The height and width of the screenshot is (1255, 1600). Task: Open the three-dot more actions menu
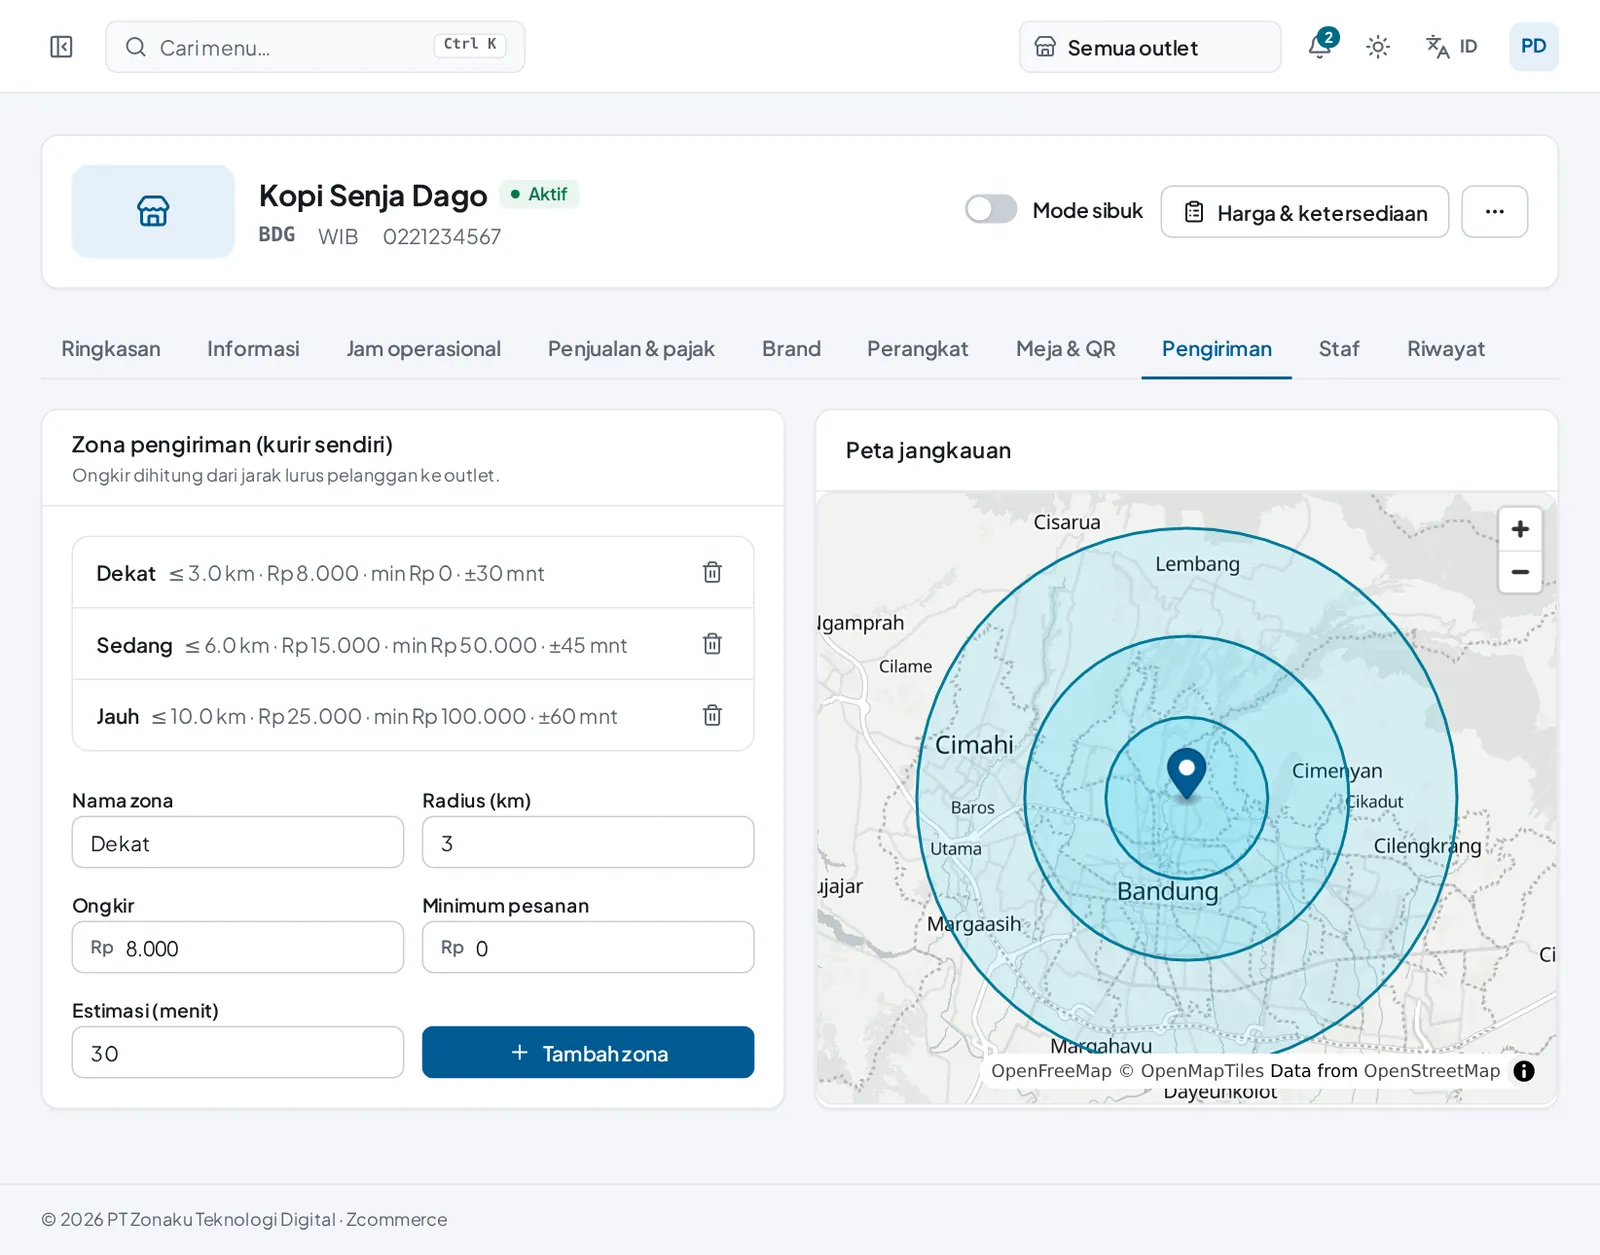pos(1494,212)
